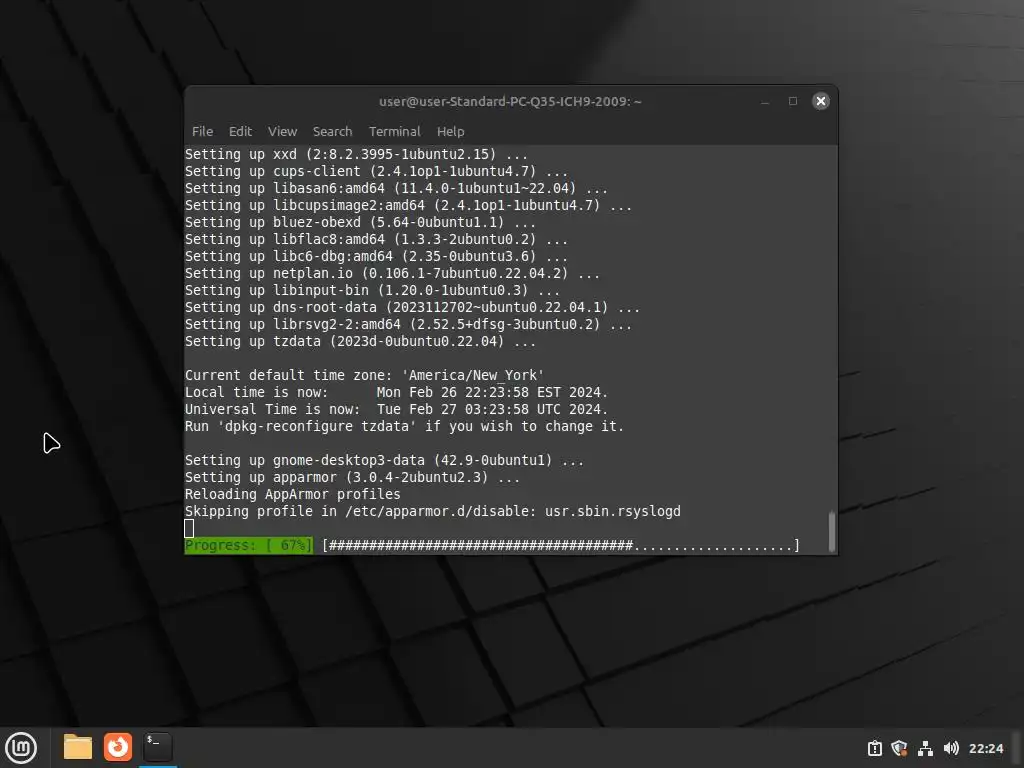Minimize the terminal window
This screenshot has height=768, width=1024.
(x=765, y=101)
